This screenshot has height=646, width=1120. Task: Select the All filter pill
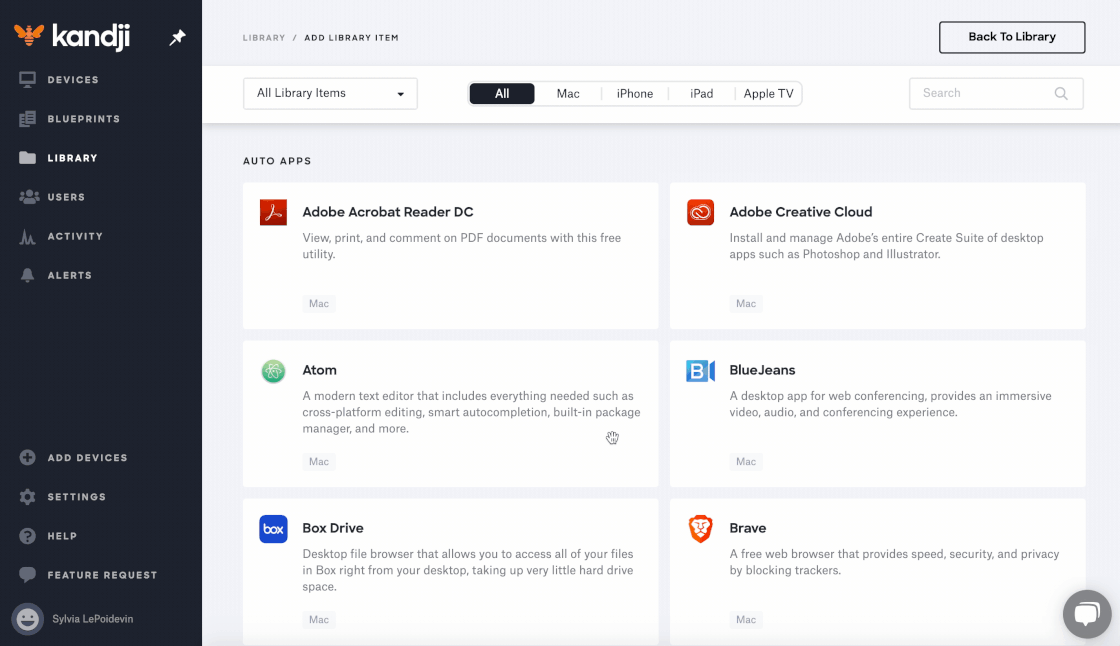tap(501, 92)
